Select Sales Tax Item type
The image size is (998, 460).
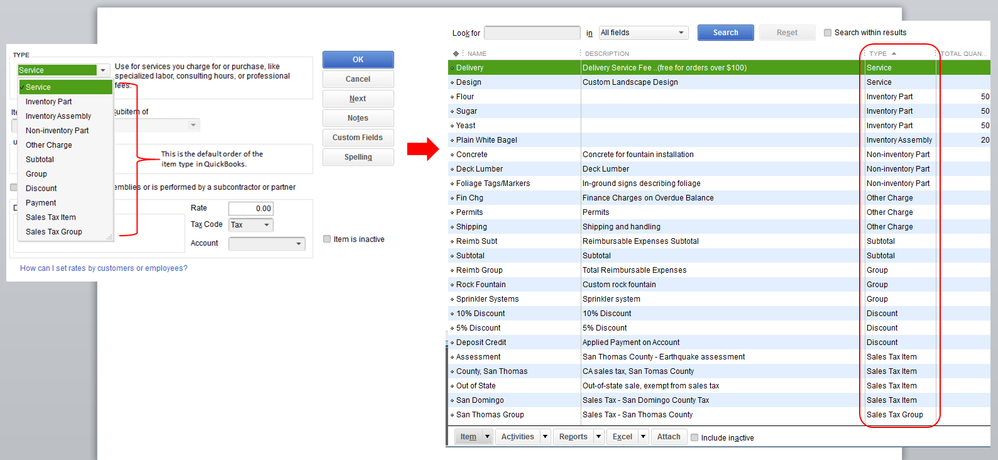66,218
